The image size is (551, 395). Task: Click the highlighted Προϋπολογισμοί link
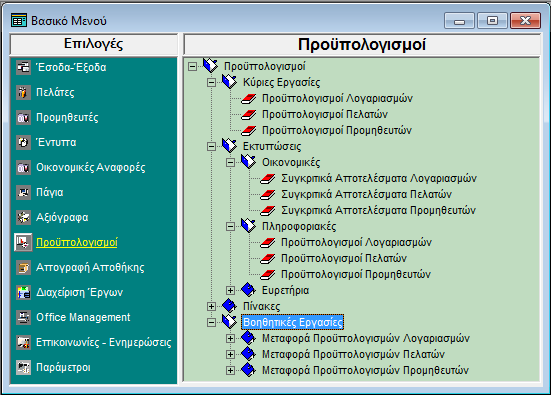click(x=77, y=242)
